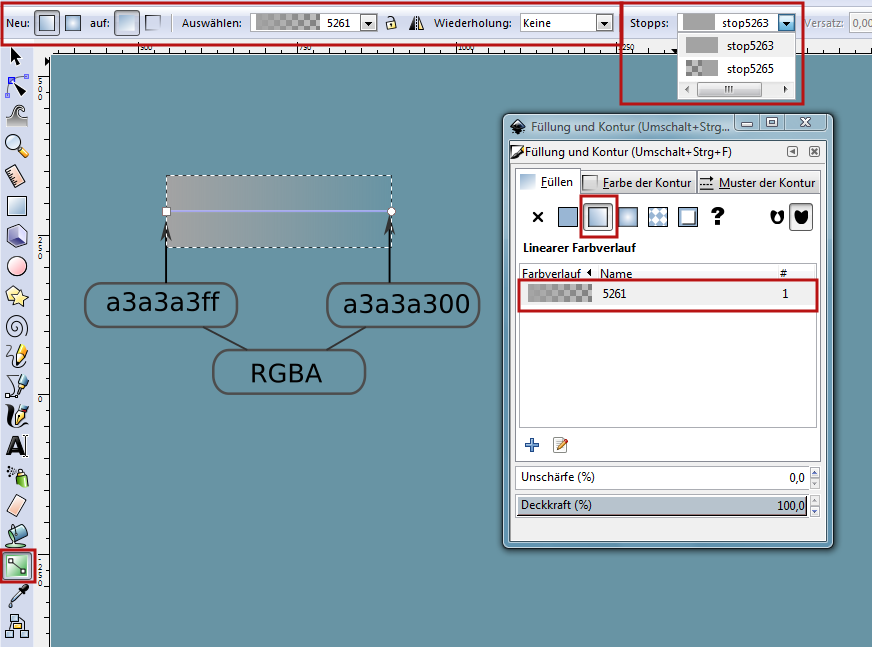
Task: Select the Gradient tool in toolbox
Action: 17,567
